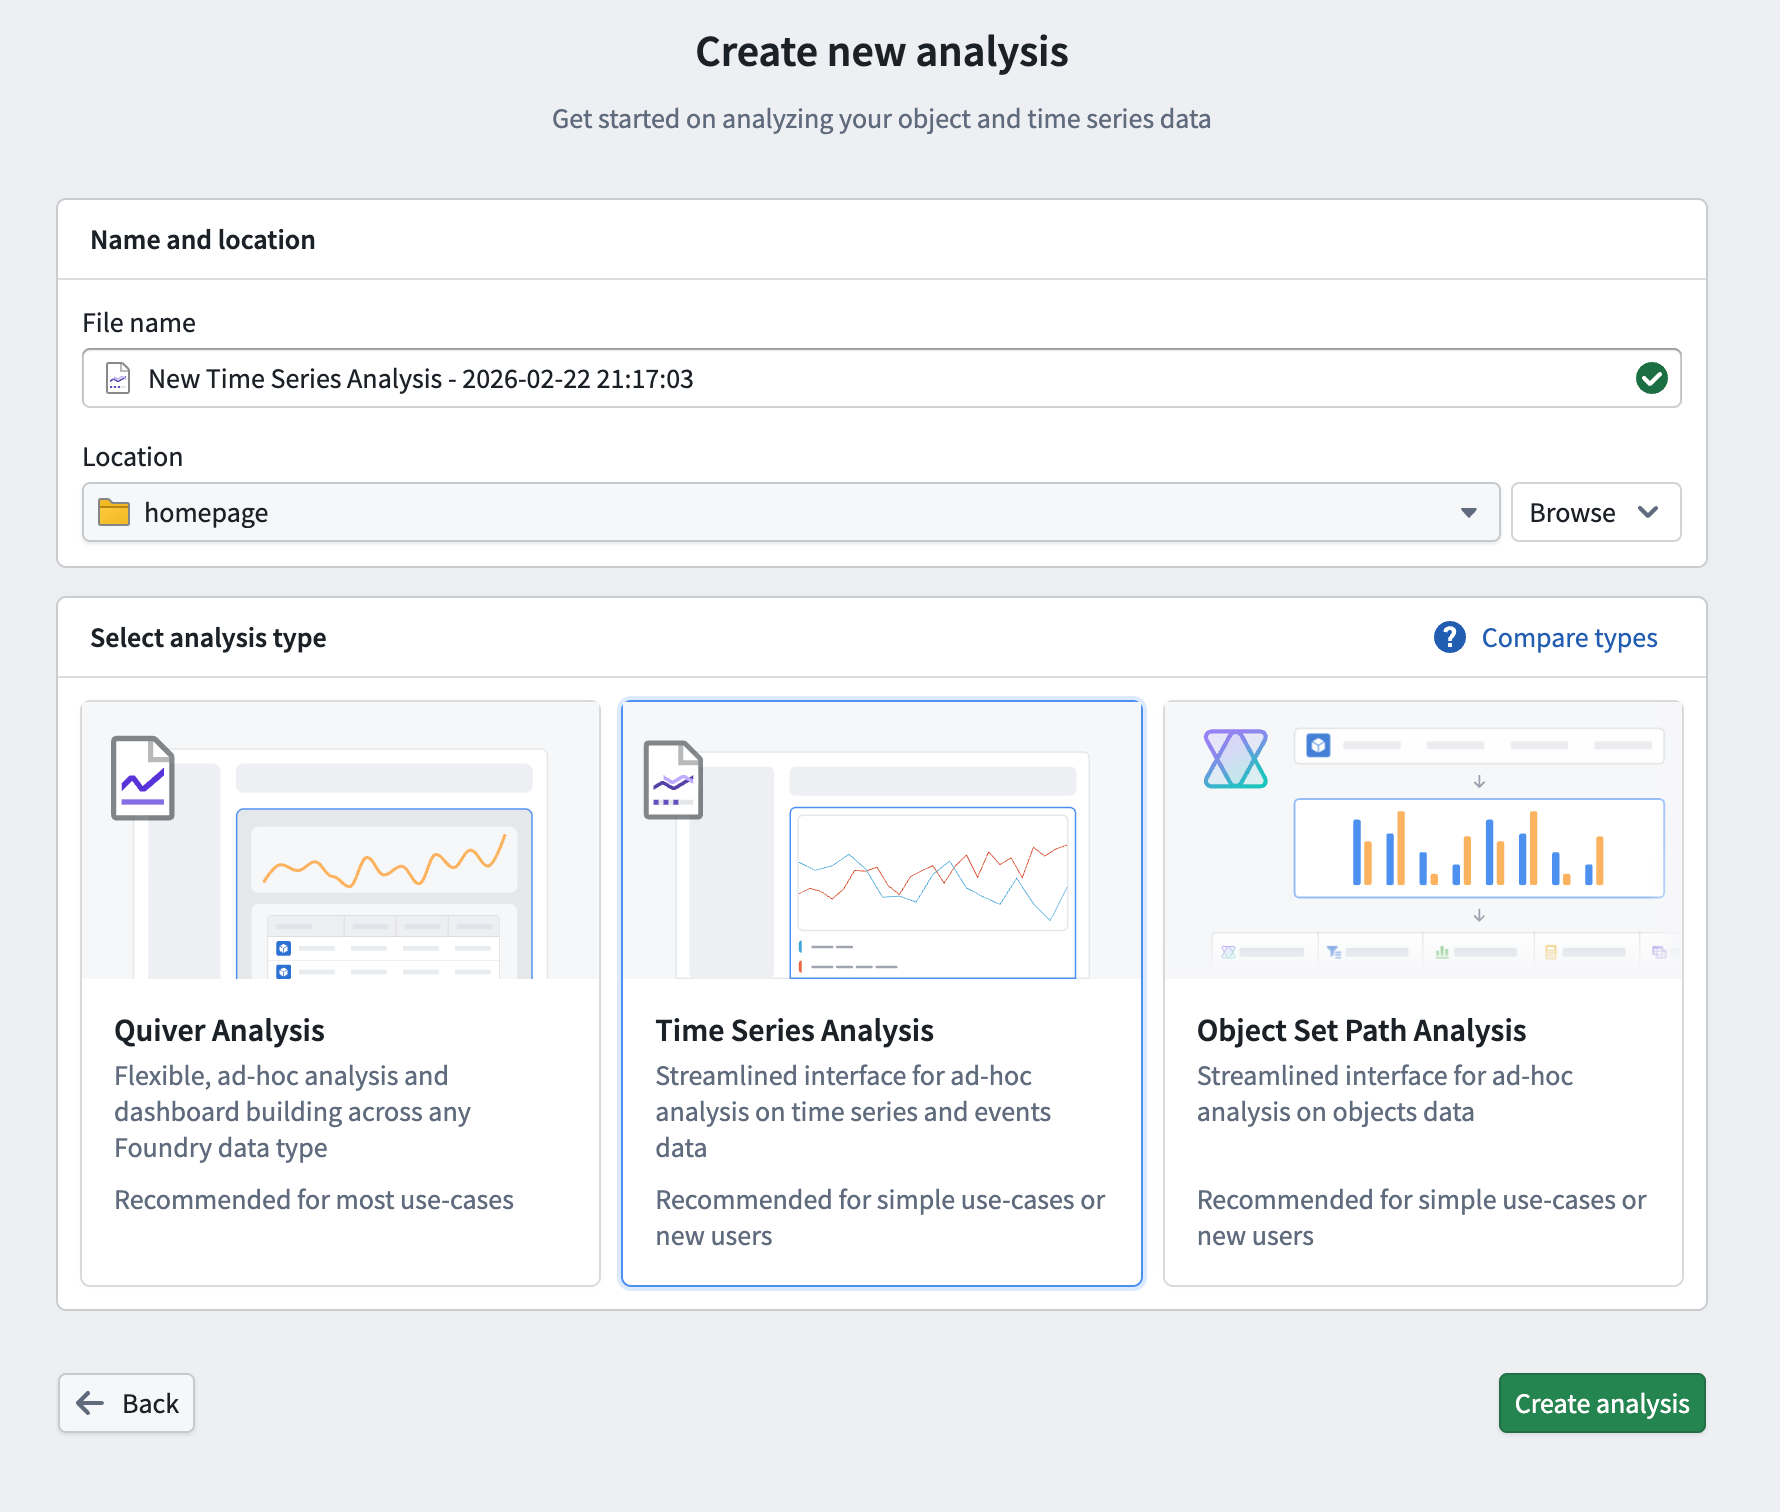Click the Back button
The width and height of the screenshot is (1780, 1512).
126,1403
